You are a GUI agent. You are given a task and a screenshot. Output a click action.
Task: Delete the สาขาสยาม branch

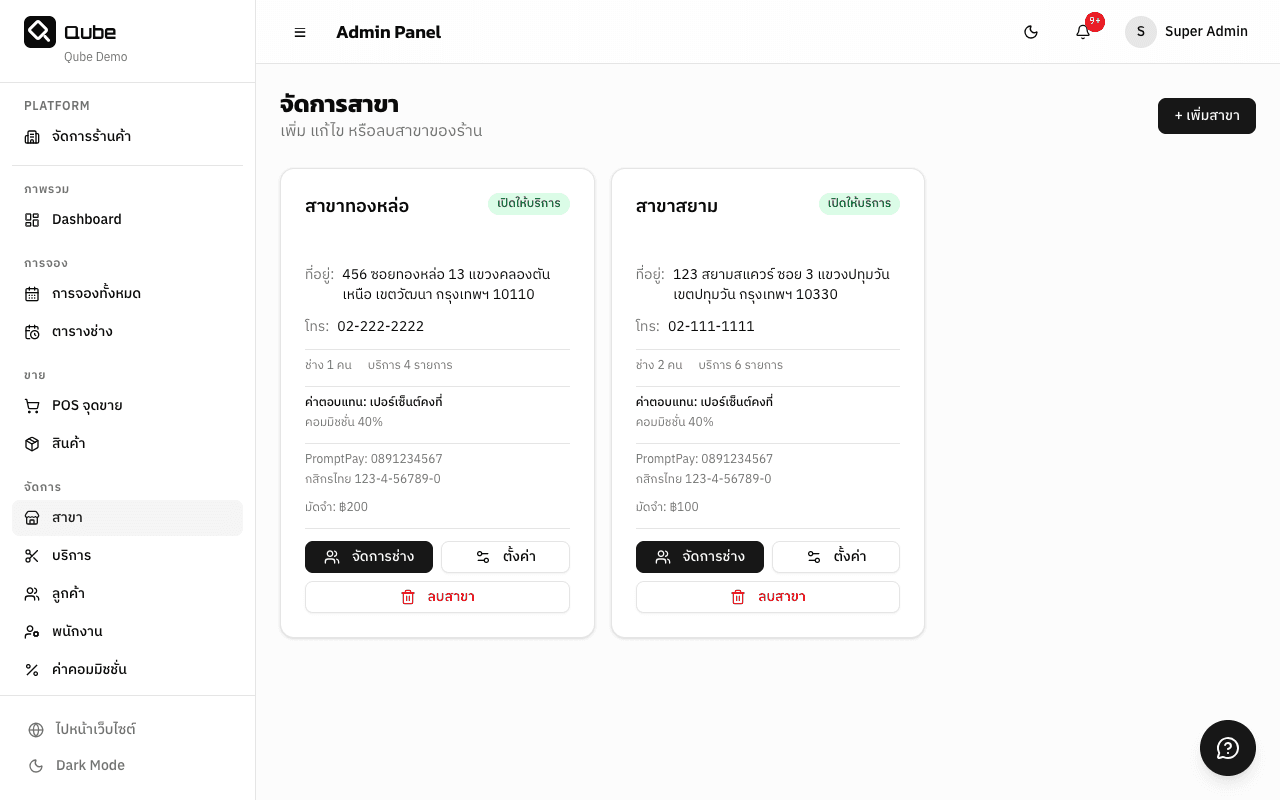(x=768, y=597)
